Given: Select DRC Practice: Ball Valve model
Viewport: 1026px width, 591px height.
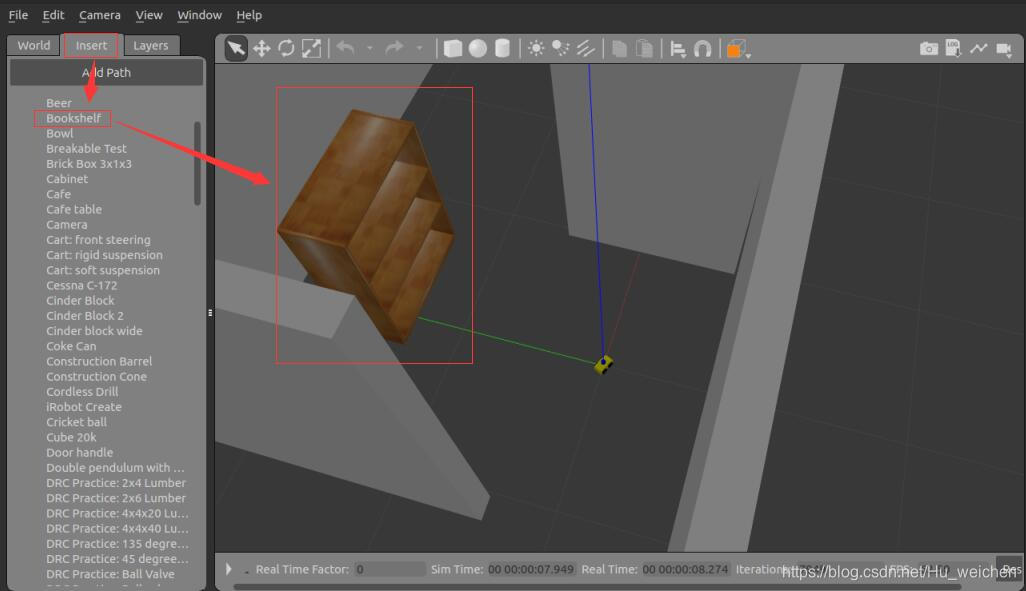Looking at the screenshot, I should coord(110,574).
